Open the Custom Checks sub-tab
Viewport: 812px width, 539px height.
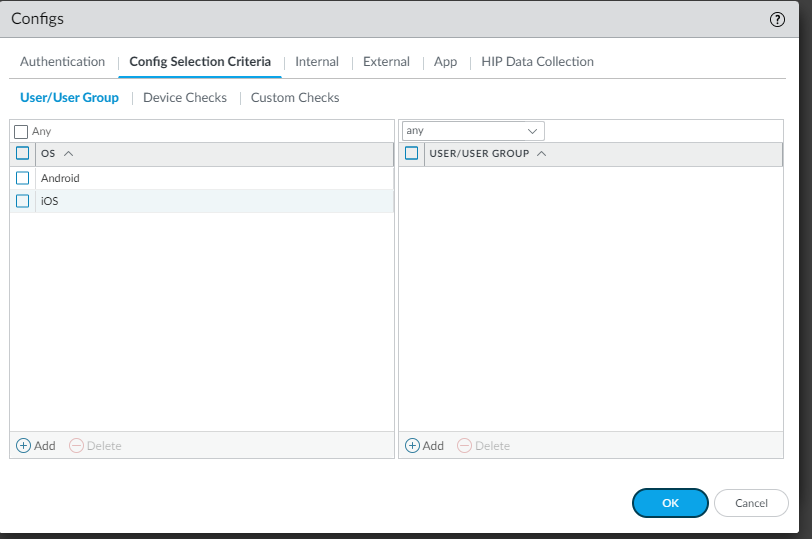295,98
